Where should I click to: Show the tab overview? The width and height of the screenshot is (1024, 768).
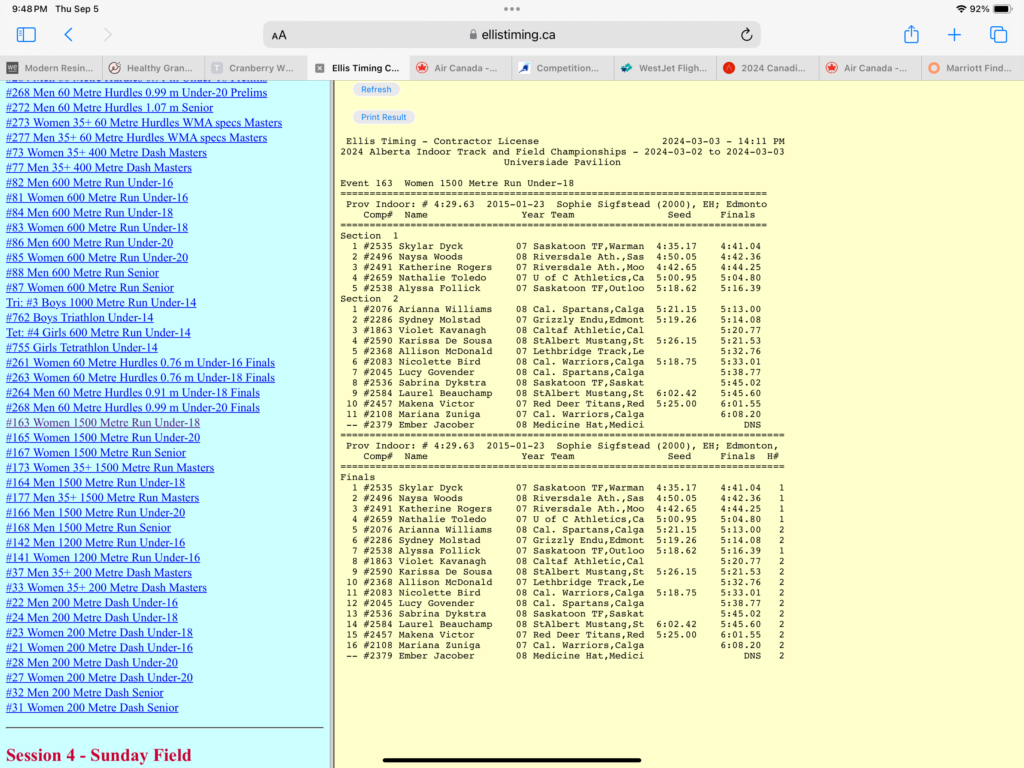pyautogui.click(x=998, y=35)
